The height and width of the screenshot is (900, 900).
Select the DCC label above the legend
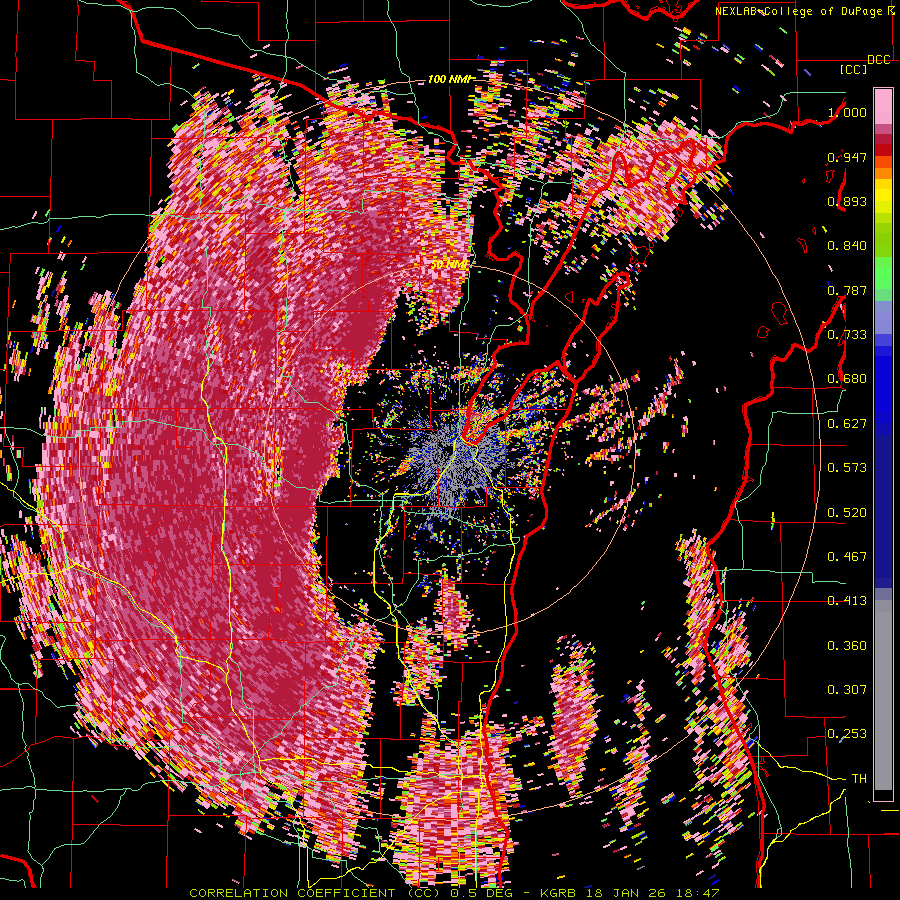[879, 60]
